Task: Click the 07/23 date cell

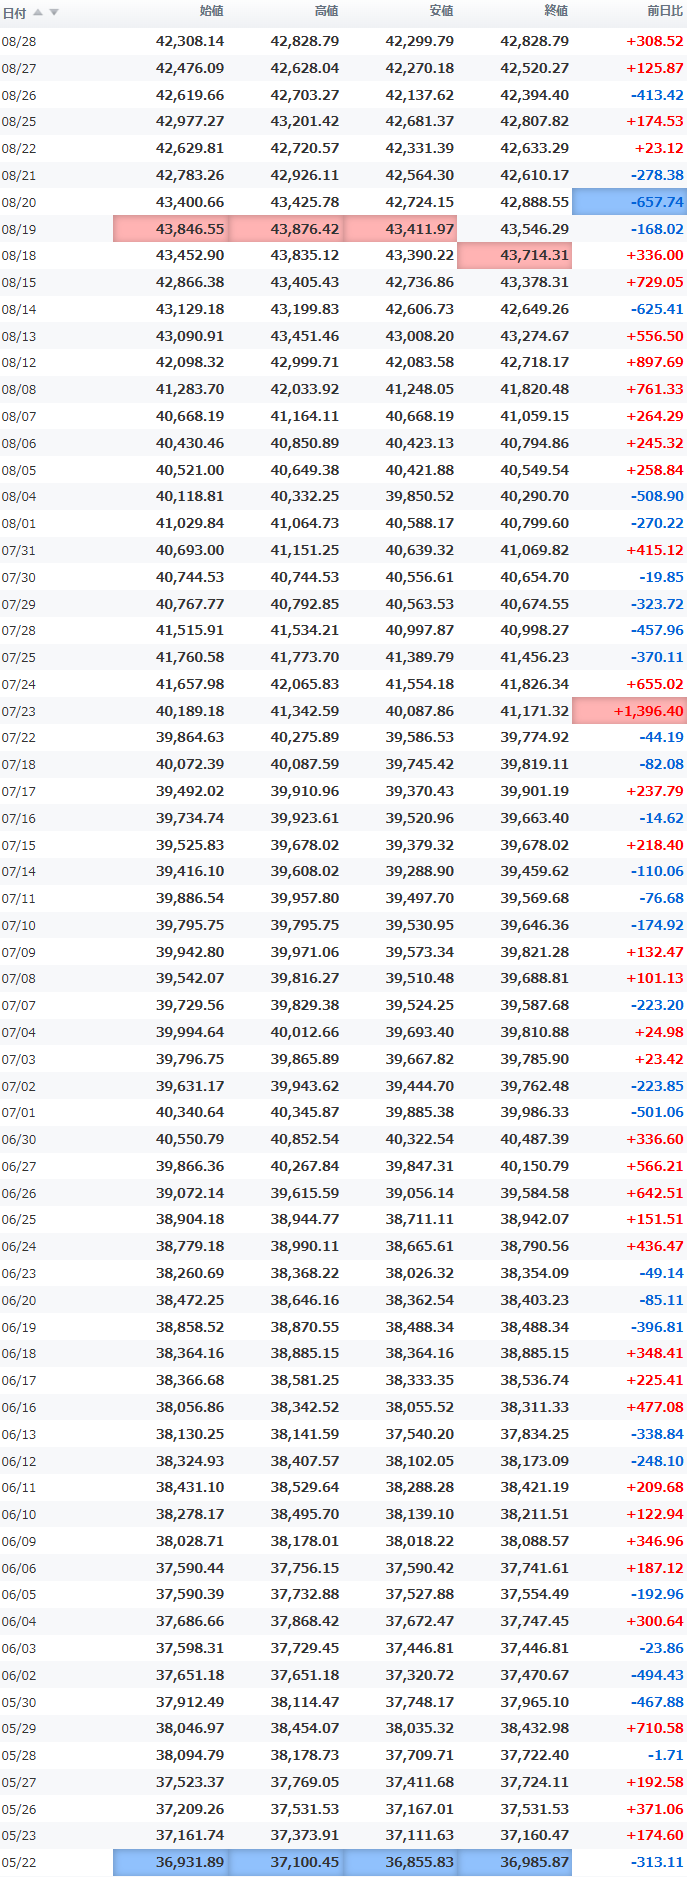Action: [19, 711]
